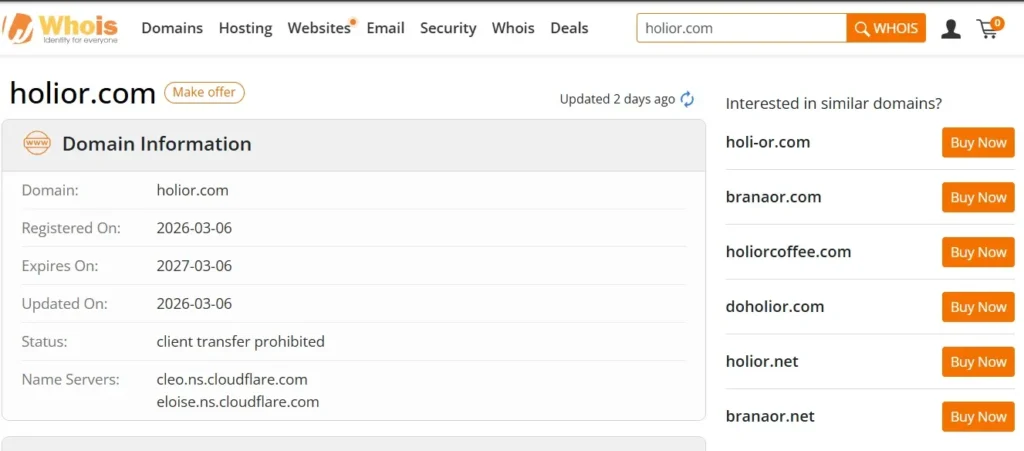The image size is (1024, 451).
Task: Click similar domain holi-or.com
Action: tap(767, 142)
